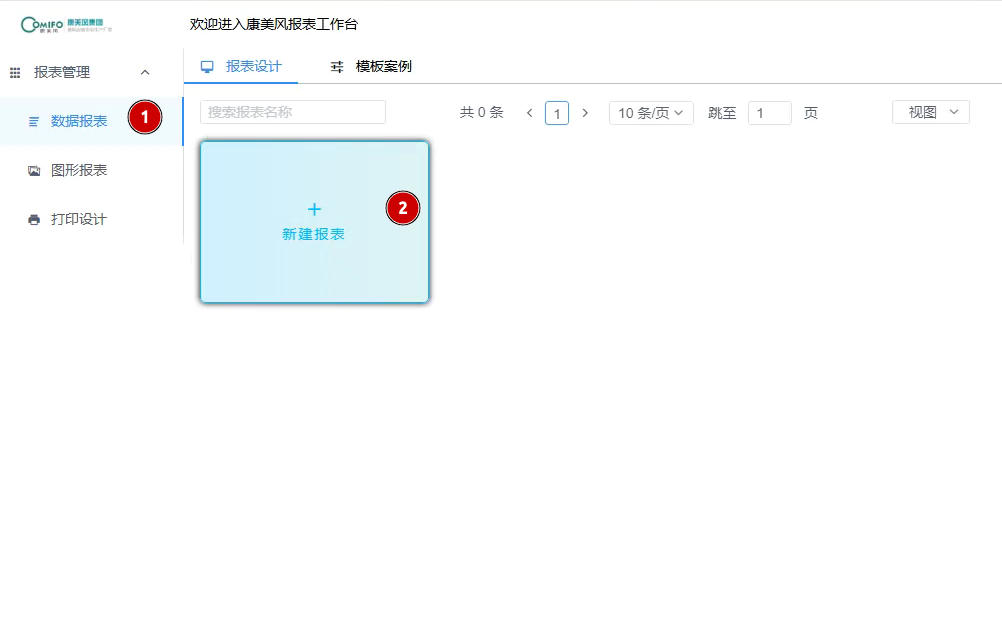Go to the previous page arrow
The image size is (1002, 625).
[530, 113]
